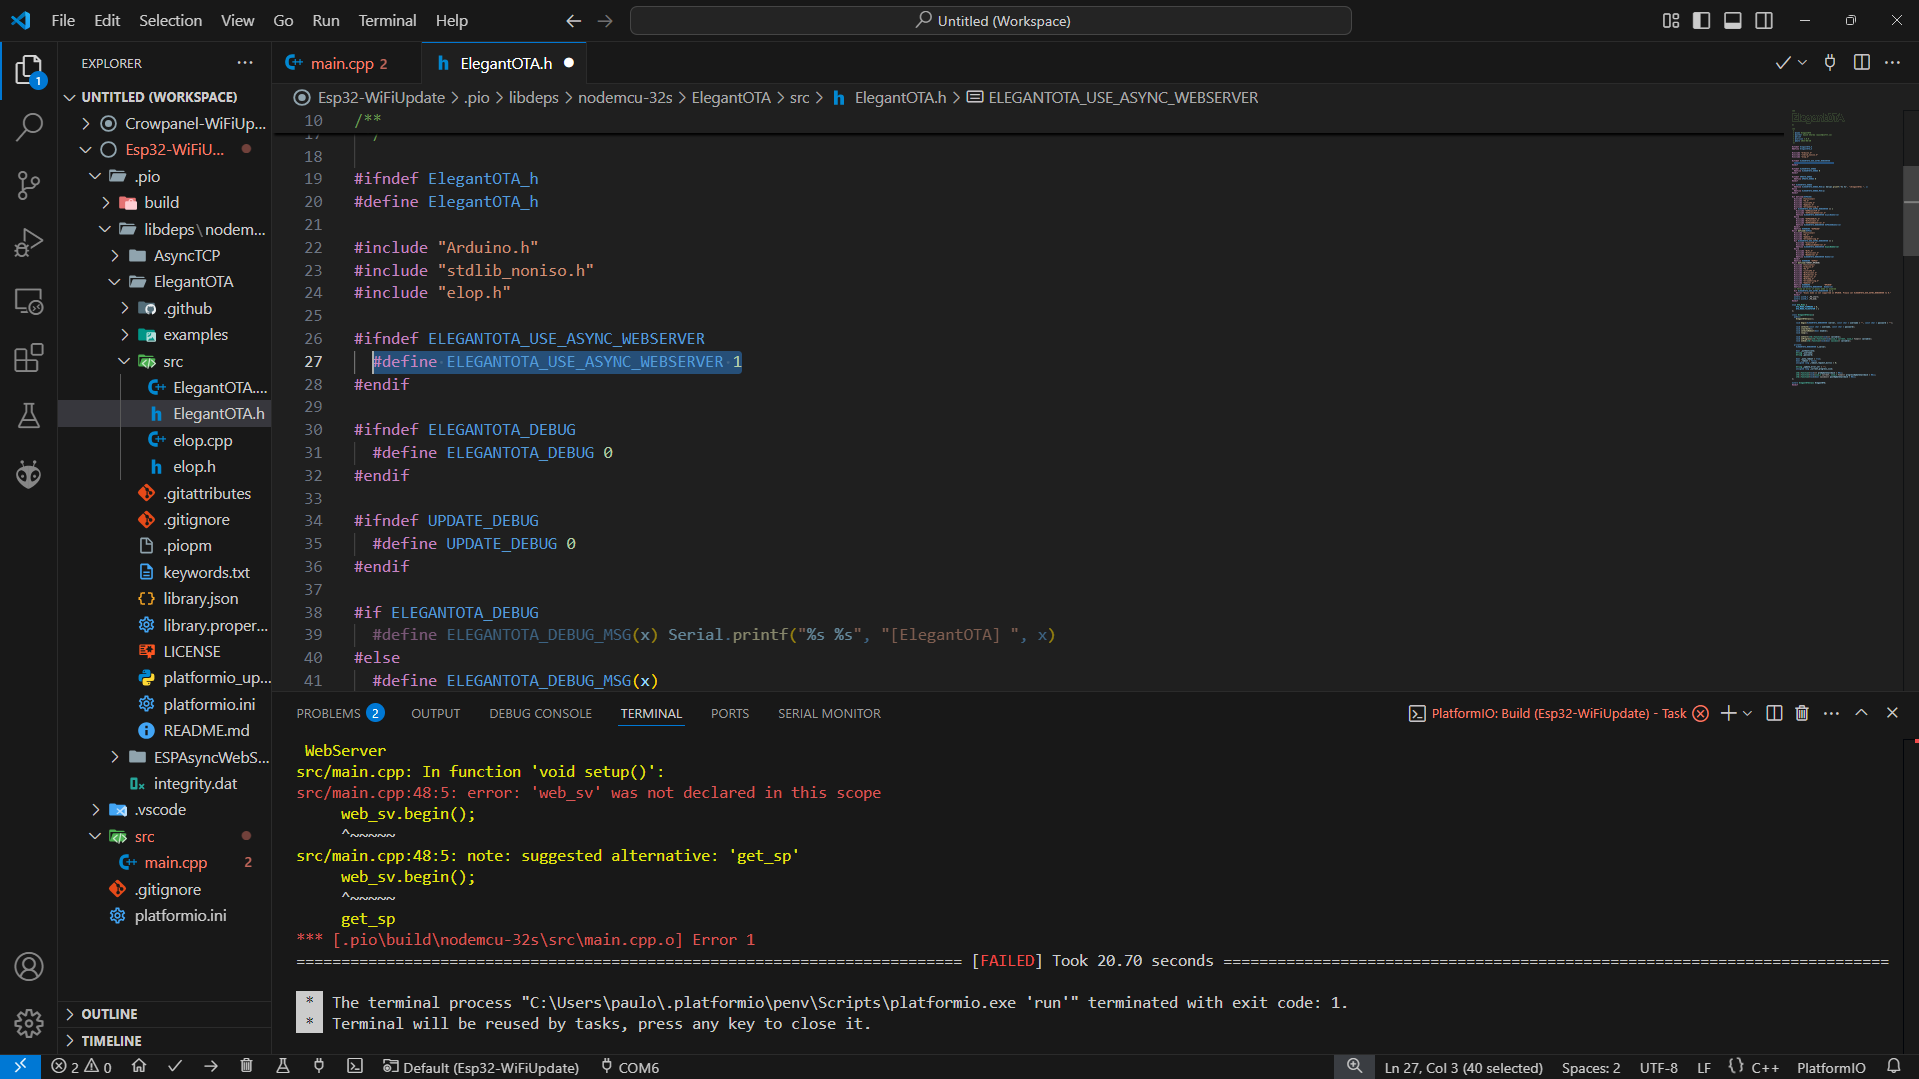Image resolution: width=1919 pixels, height=1079 pixels.
Task: Toggle the bottom panel layout button
Action: coord(1733,21)
